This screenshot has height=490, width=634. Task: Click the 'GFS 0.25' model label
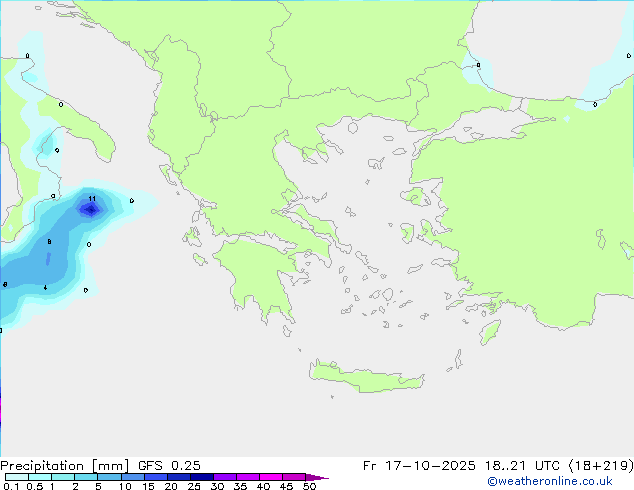coord(169,466)
